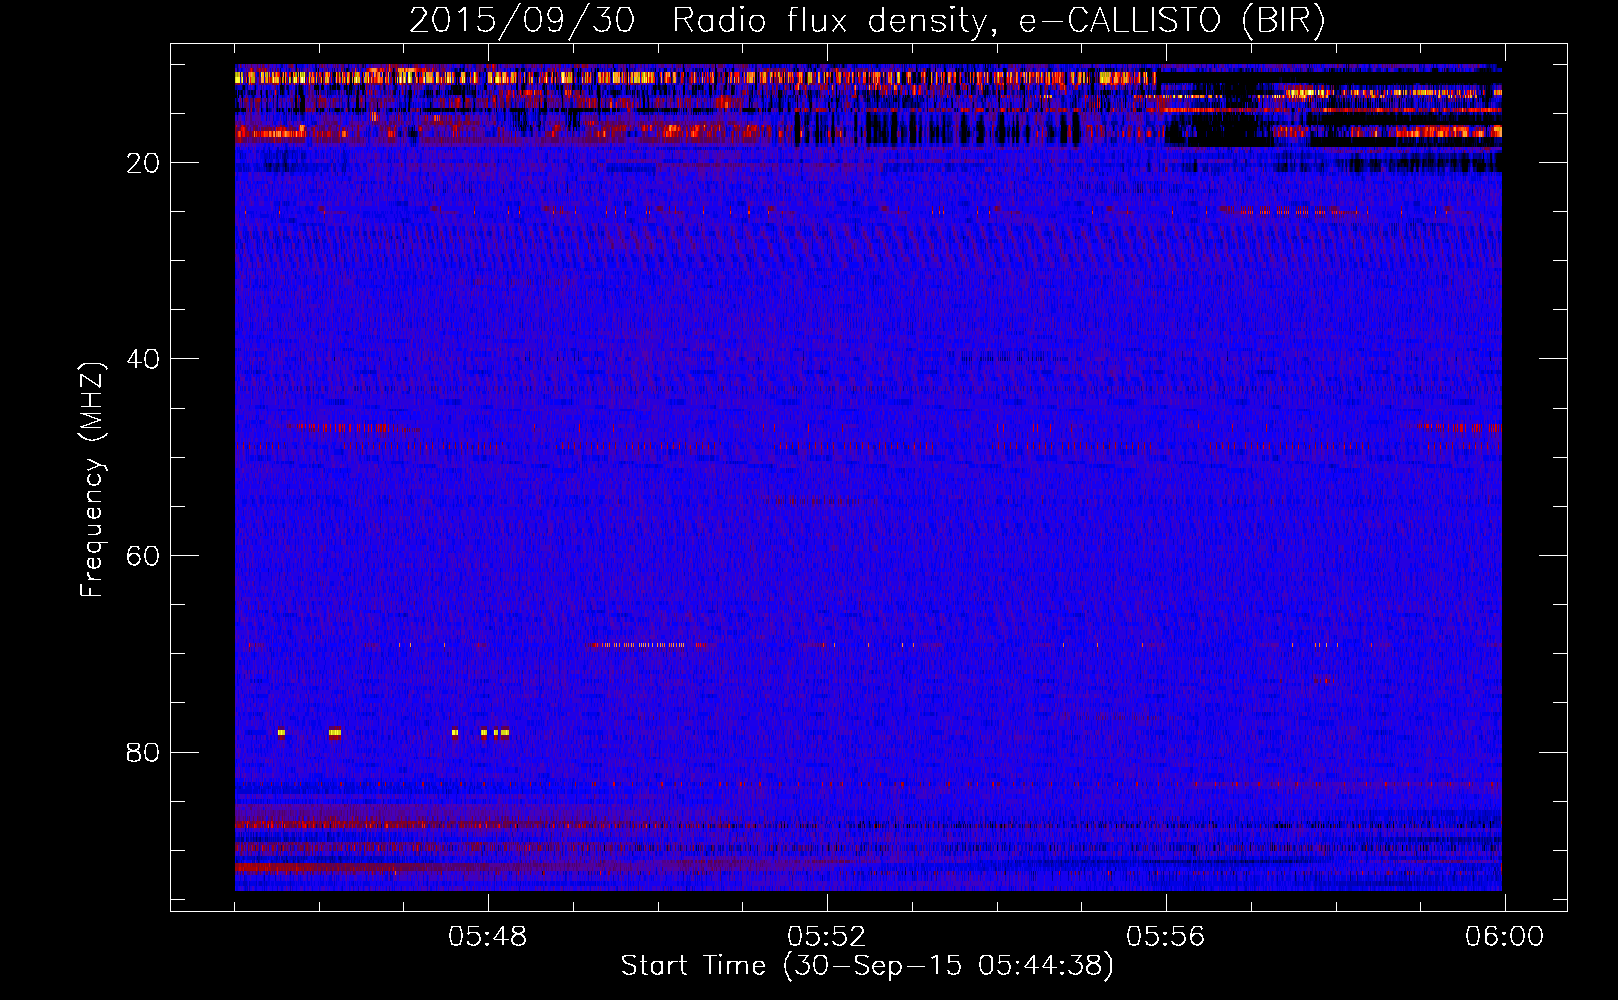The height and width of the screenshot is (1000, 1618).
Task: Click the "60" frequency tick label
Action: (x=144, y=556)
